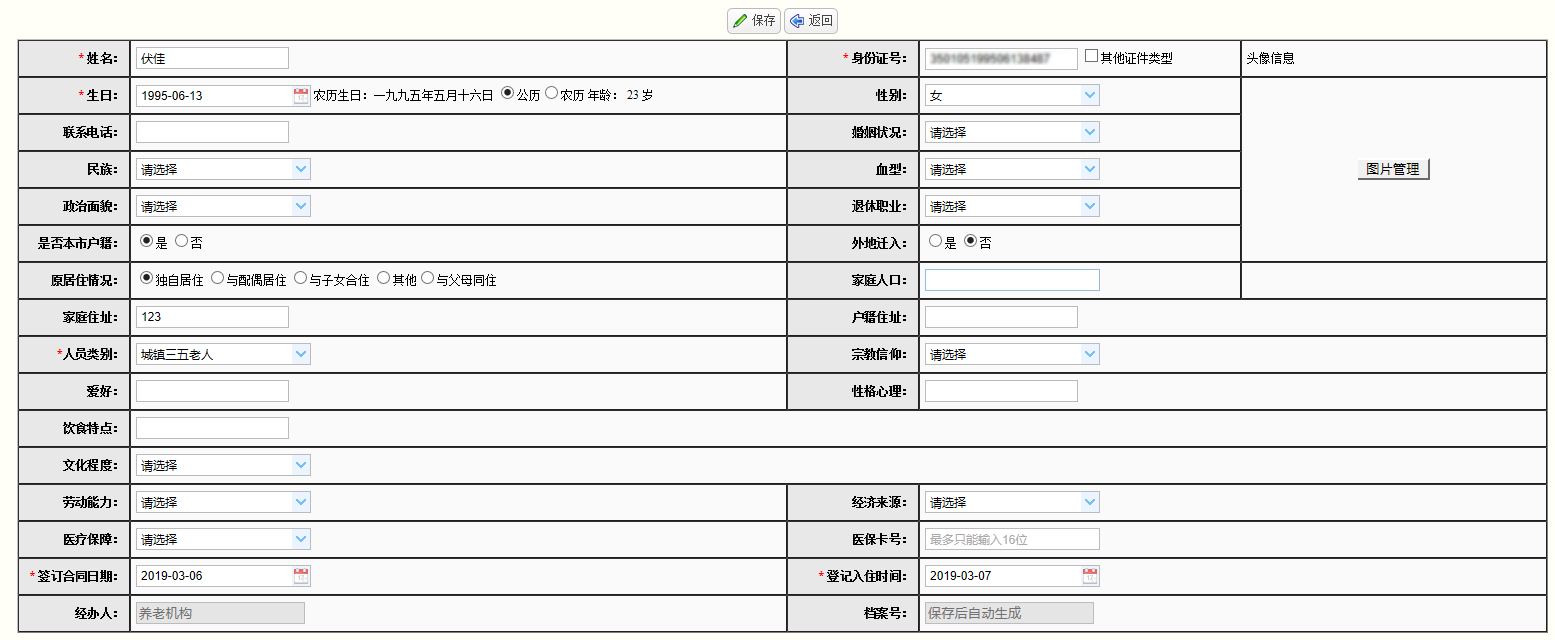Select 是 for 外地迁入
The width and height of the screenshot is (1555, 640).
tap(935, 242)
